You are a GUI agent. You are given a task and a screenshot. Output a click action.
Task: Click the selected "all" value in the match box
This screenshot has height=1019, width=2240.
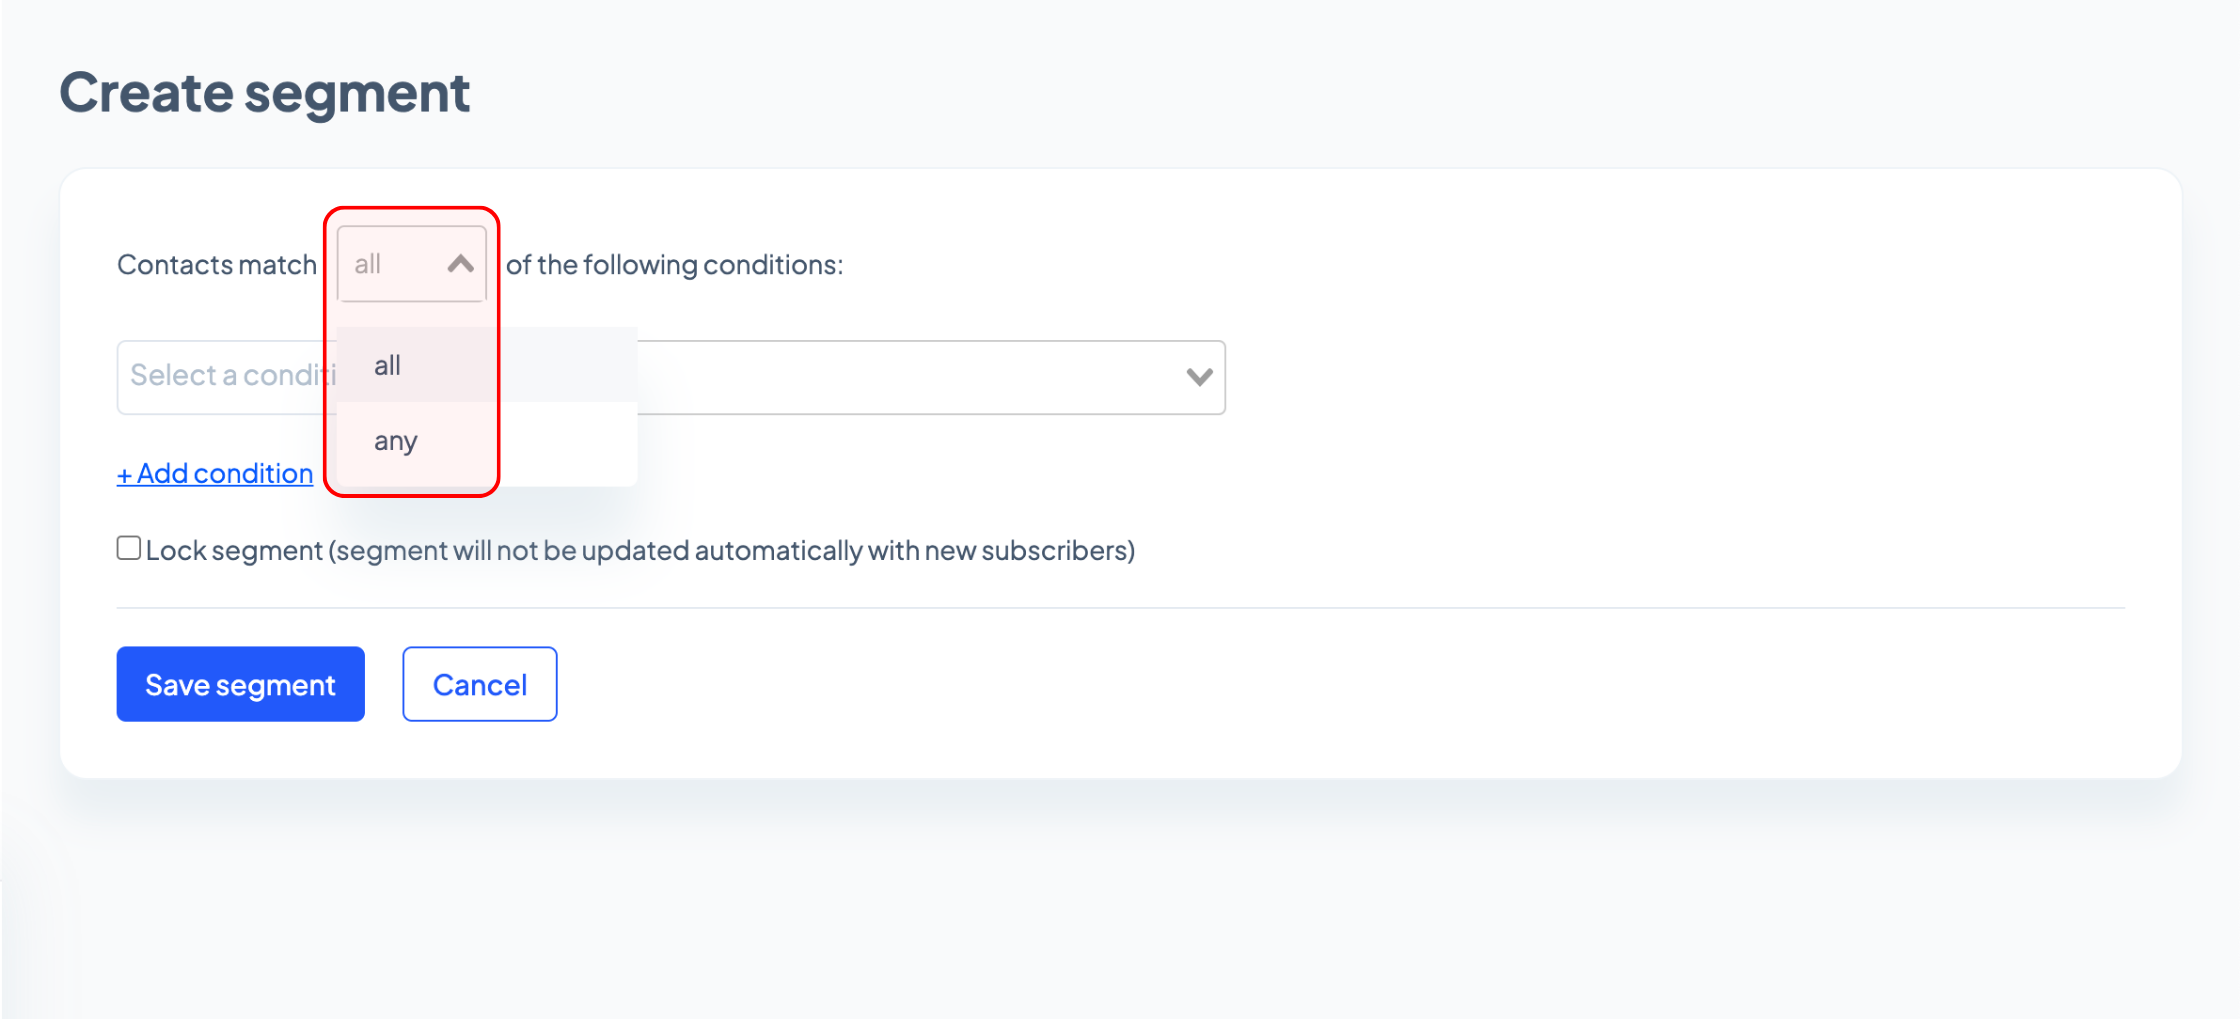(368, 264)
